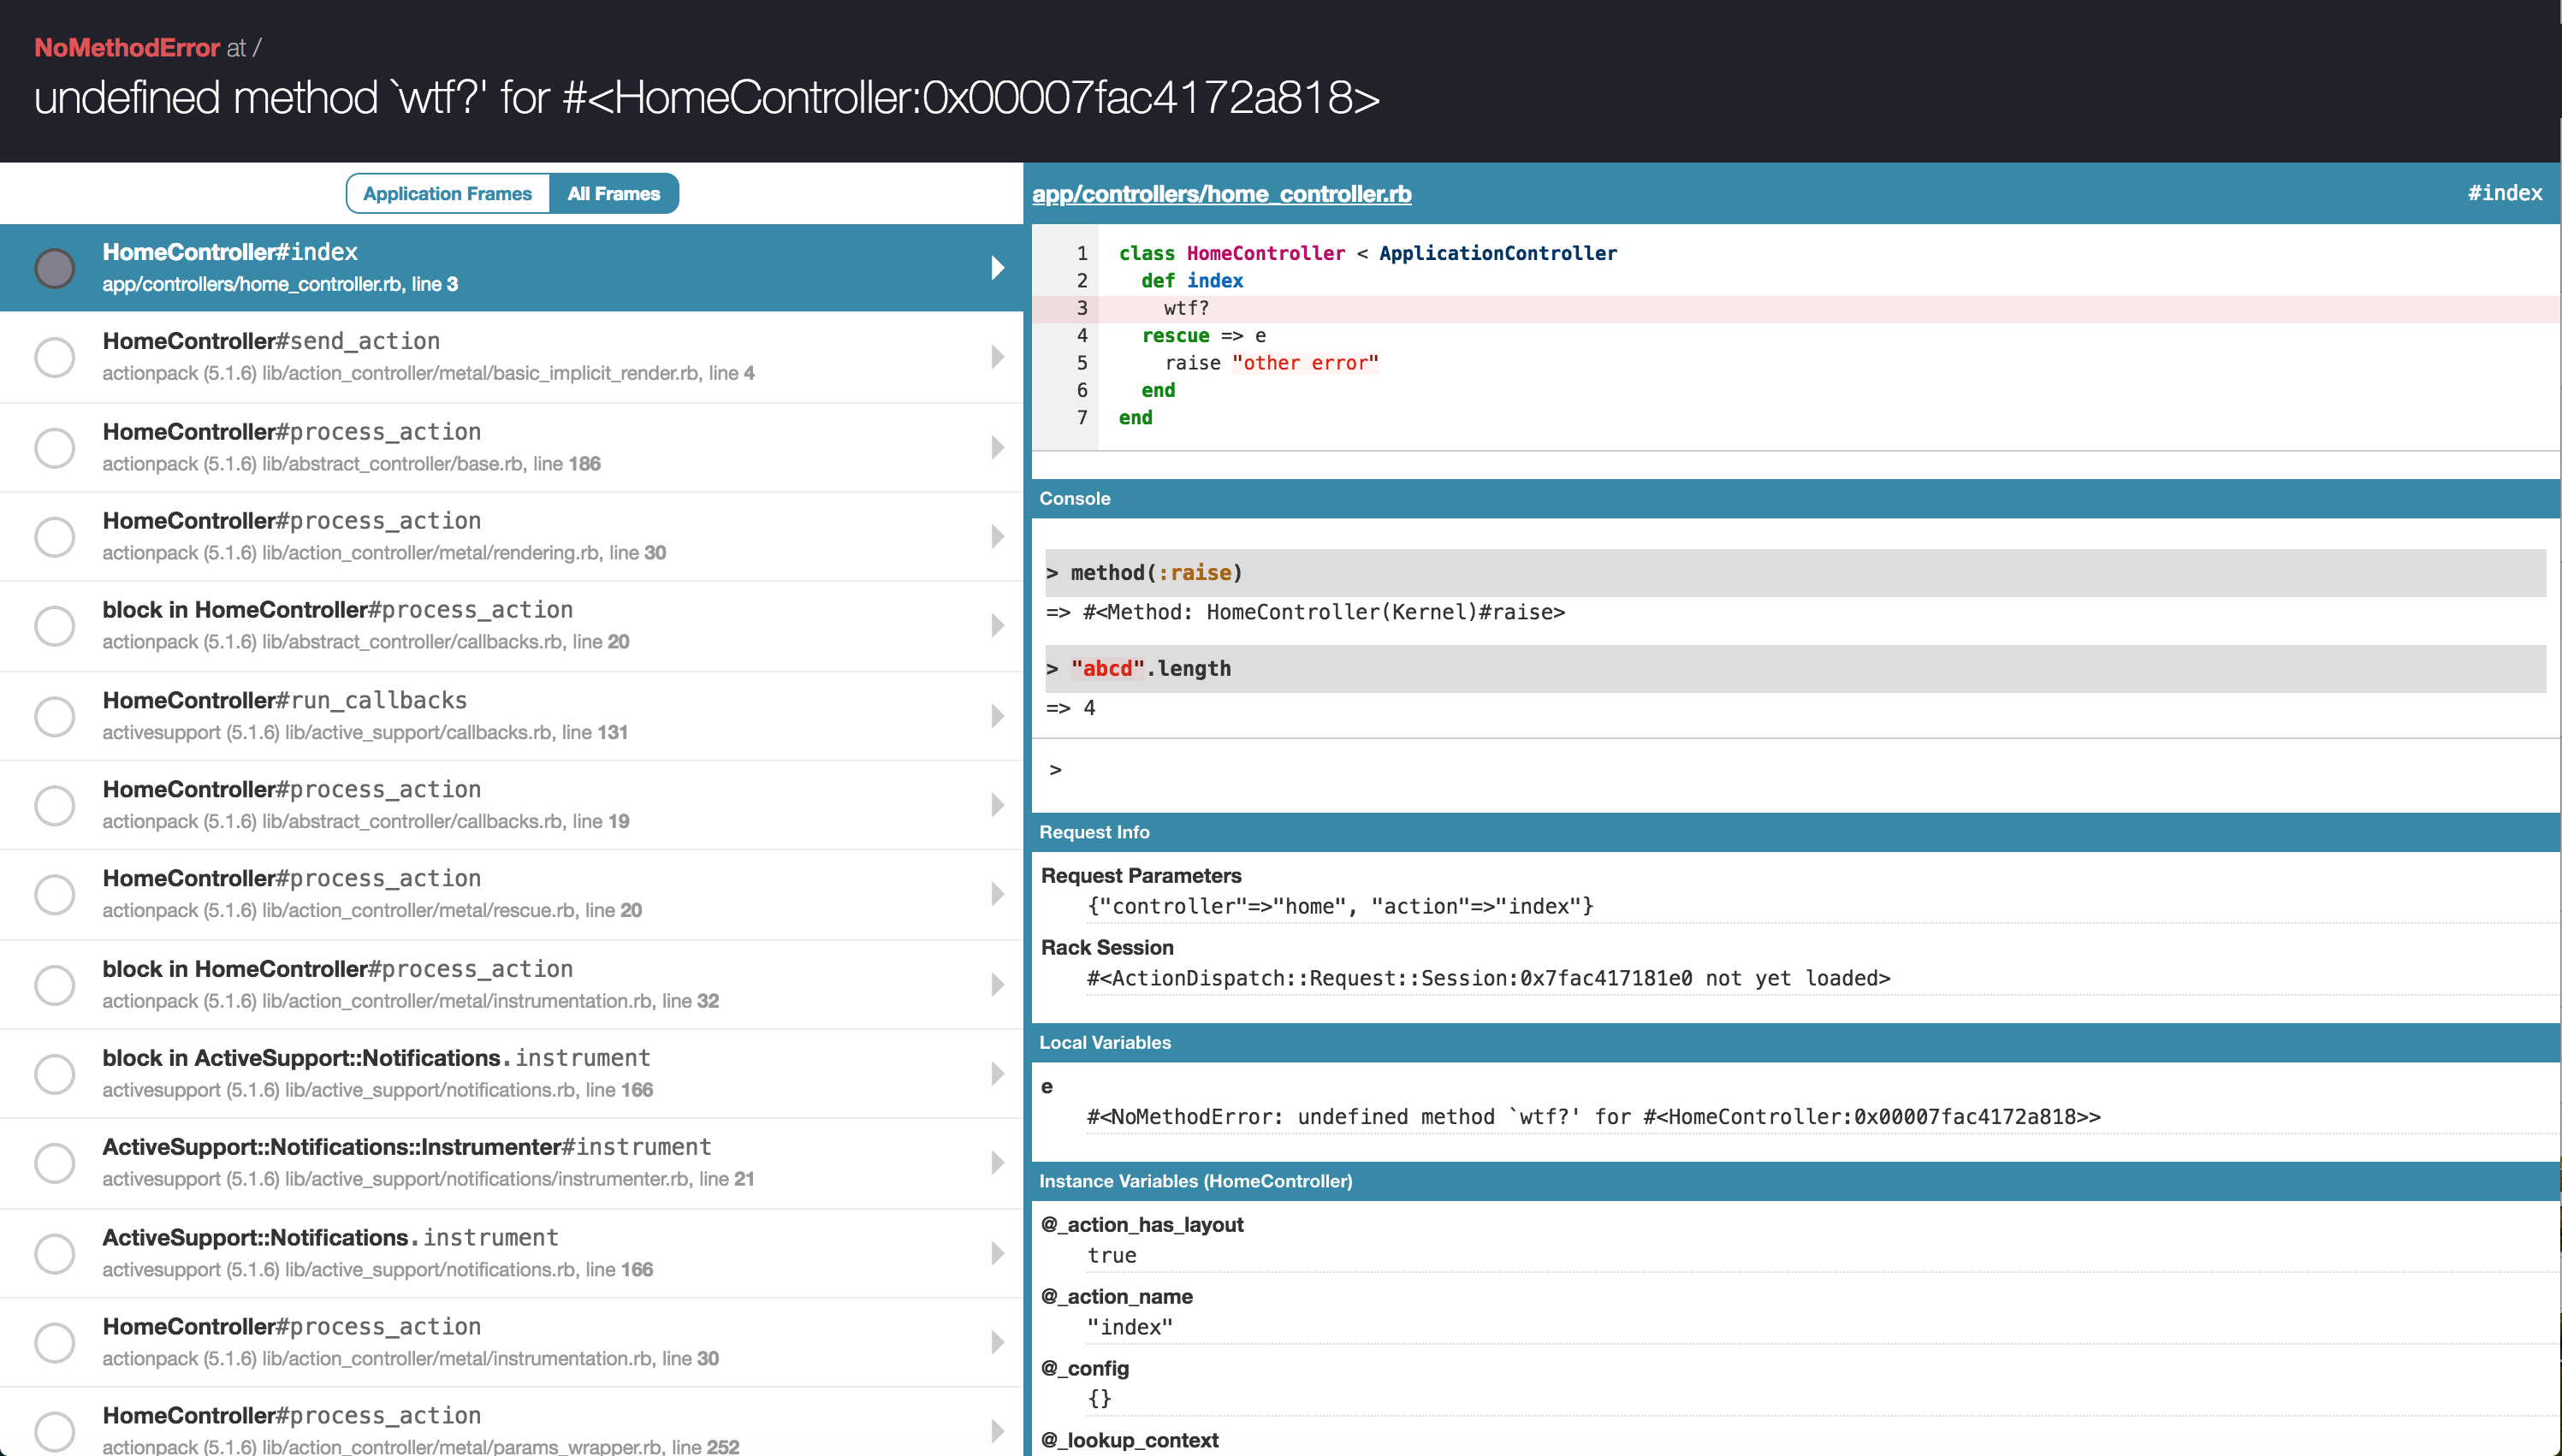This screenshot has height=1456, width=2562.
Task: Select radio circle for callbacks.rb line 19 frame
Action: click(55, 805)
